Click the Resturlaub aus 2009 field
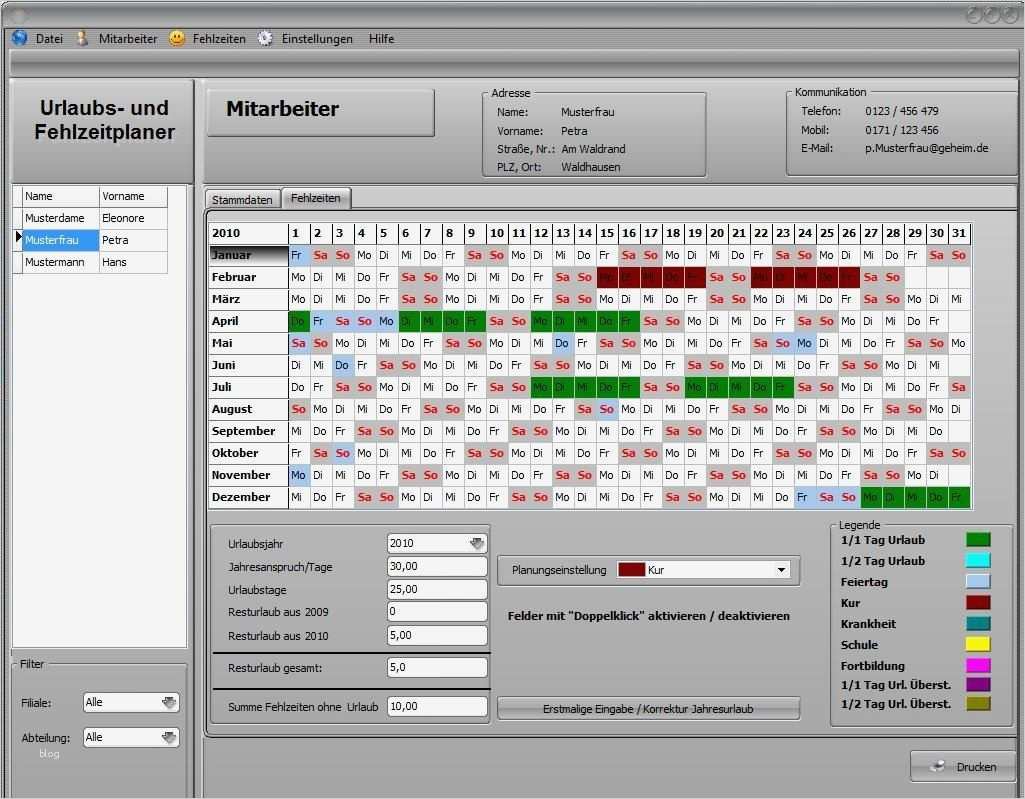The image size is (1025, 799). 437,611
